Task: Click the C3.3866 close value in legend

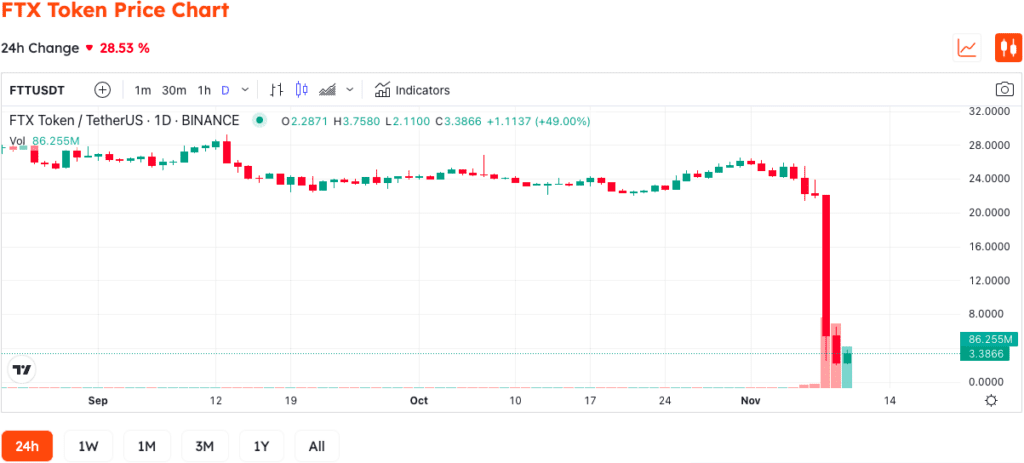Action: [x=458, y=121]
